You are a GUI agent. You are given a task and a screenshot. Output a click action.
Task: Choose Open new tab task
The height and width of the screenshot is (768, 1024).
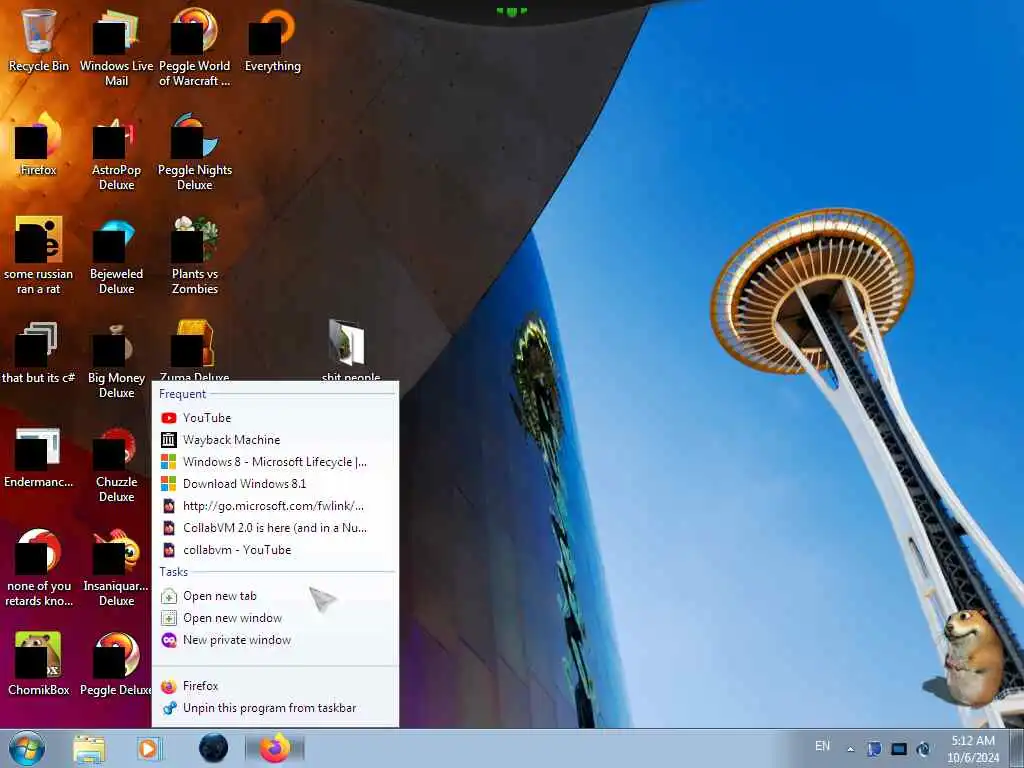(x=275, y=596)
